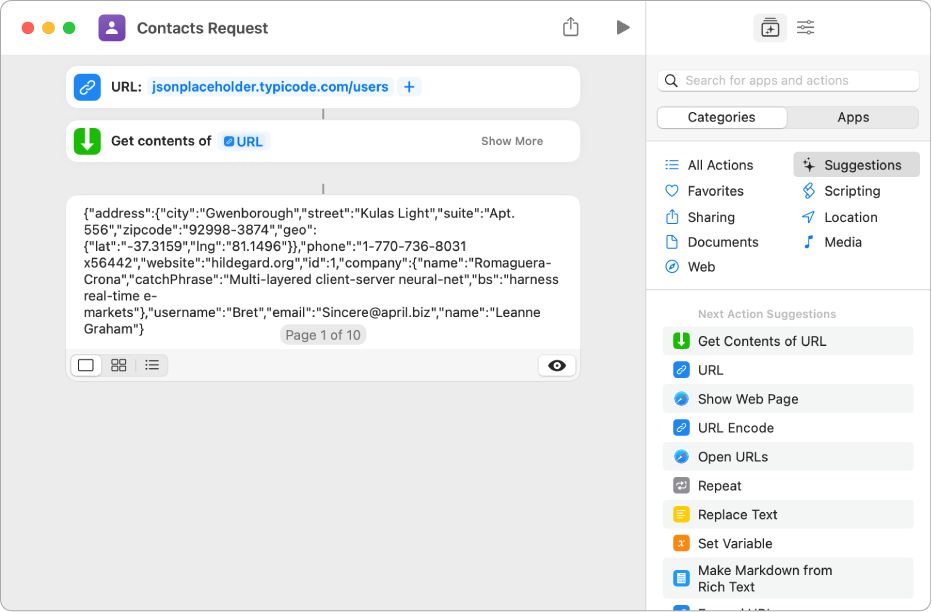The height and width of the screenshot is (612, 932).
Task: Open the Shortcut Details pane
Action: [x=806, y=27]
